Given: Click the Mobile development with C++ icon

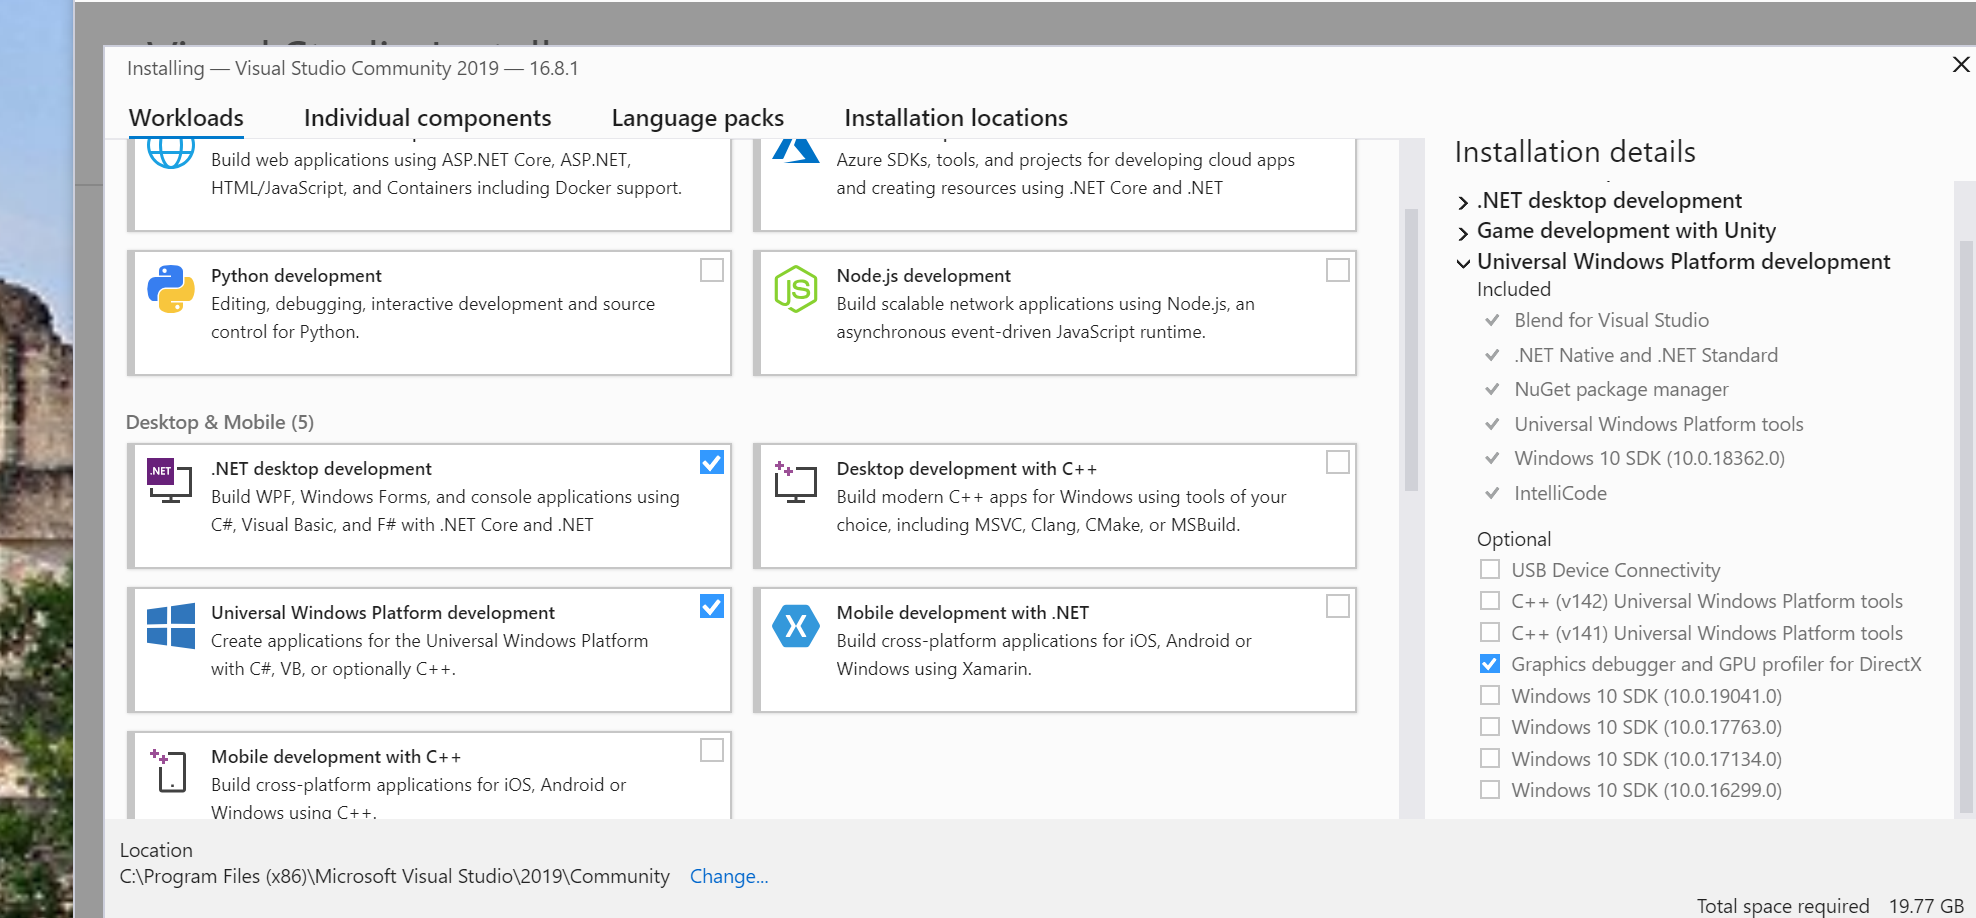Looking at the screenshot, I should tap(170, 770).
